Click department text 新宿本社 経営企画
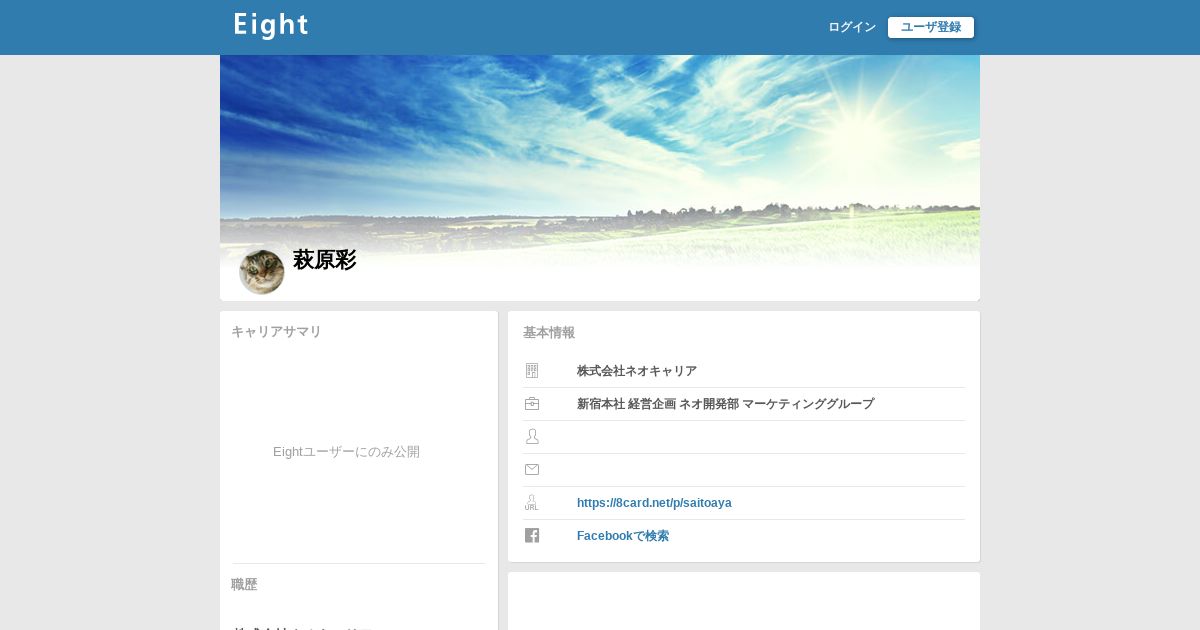 tap(626, 404)
